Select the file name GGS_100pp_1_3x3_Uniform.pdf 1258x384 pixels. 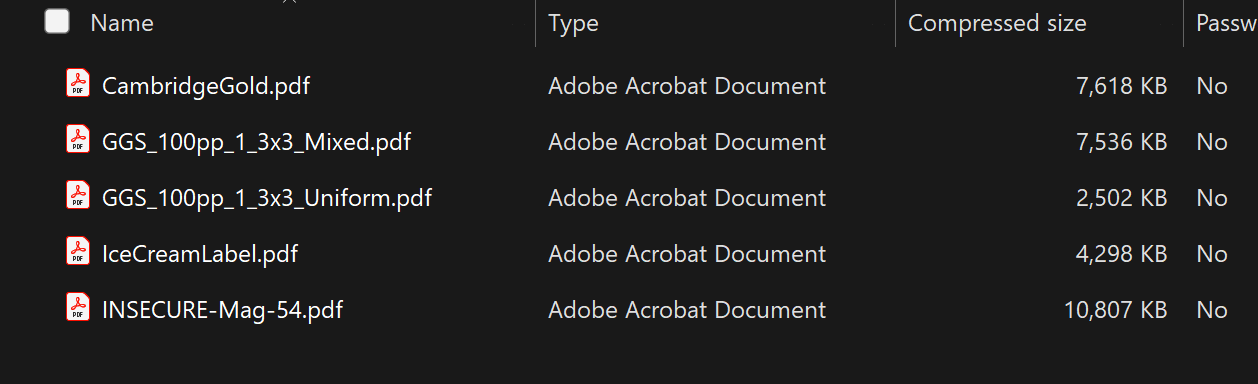pyautogui.click(x=267, y=198)
